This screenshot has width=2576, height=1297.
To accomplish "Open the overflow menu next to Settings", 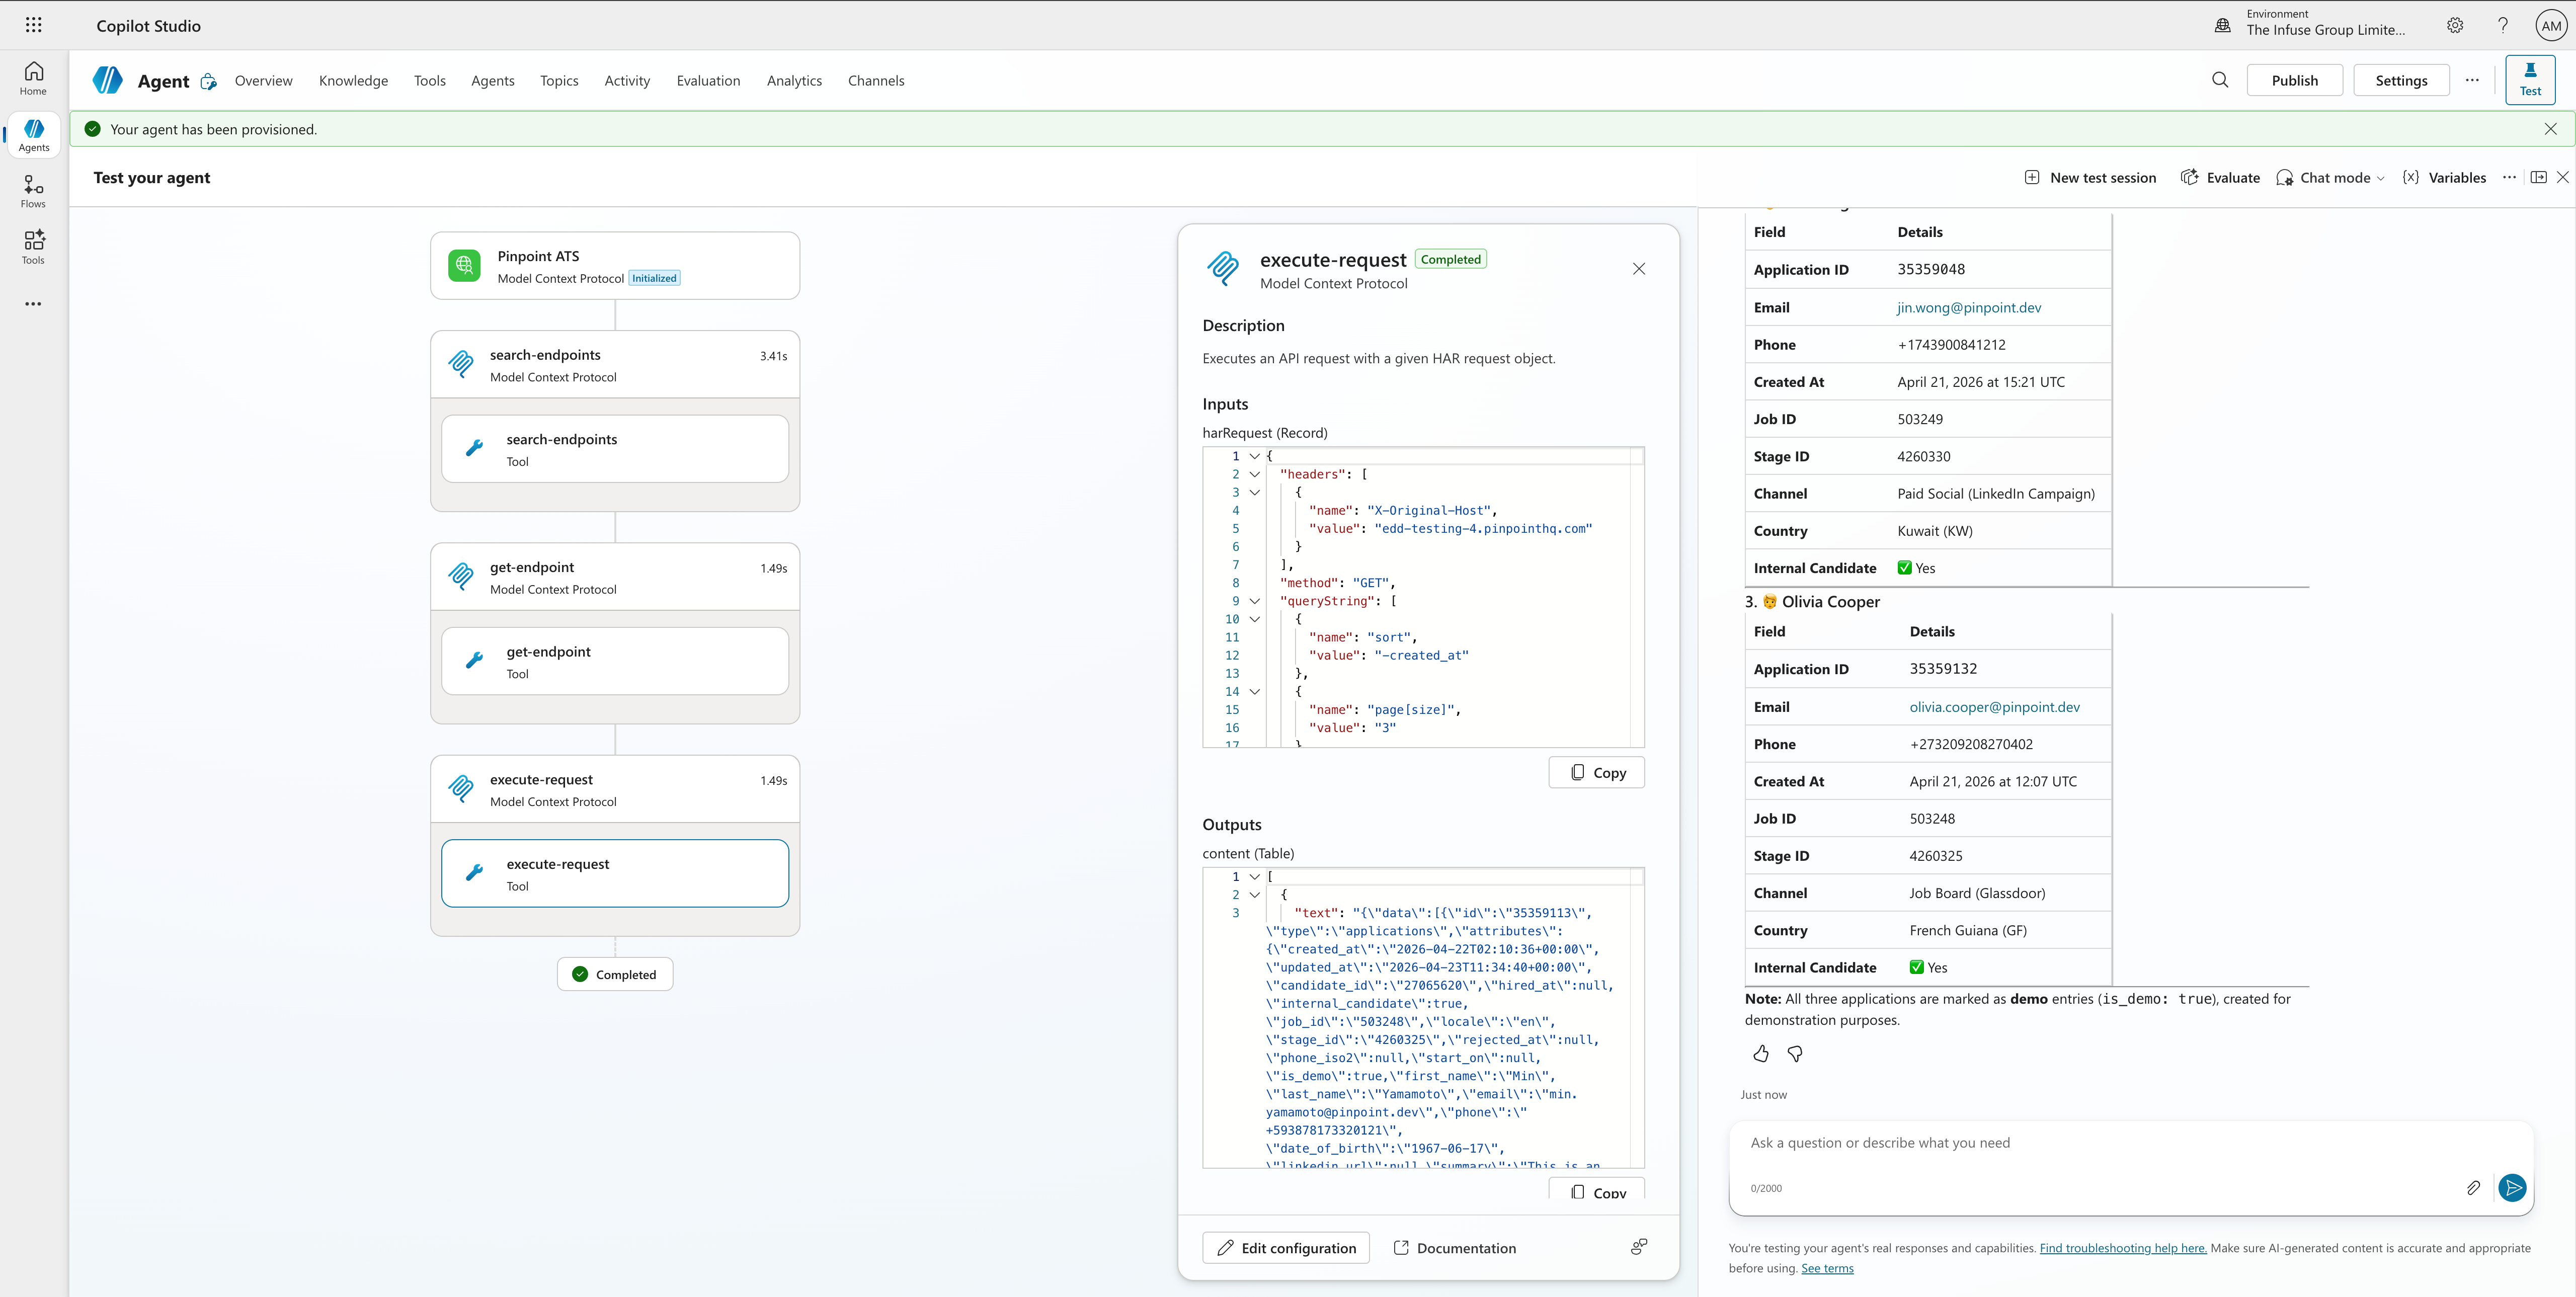I will coord(2472,80).
